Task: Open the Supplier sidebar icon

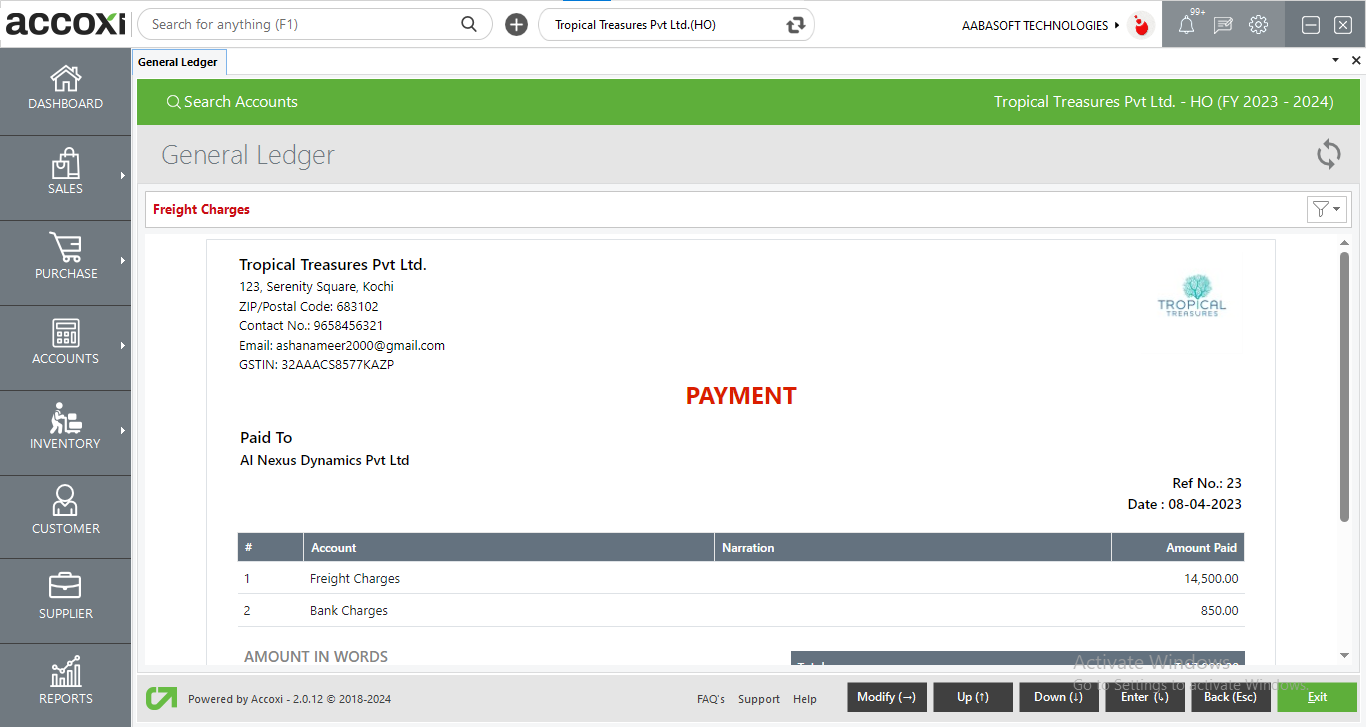Action: click(65, 592)
